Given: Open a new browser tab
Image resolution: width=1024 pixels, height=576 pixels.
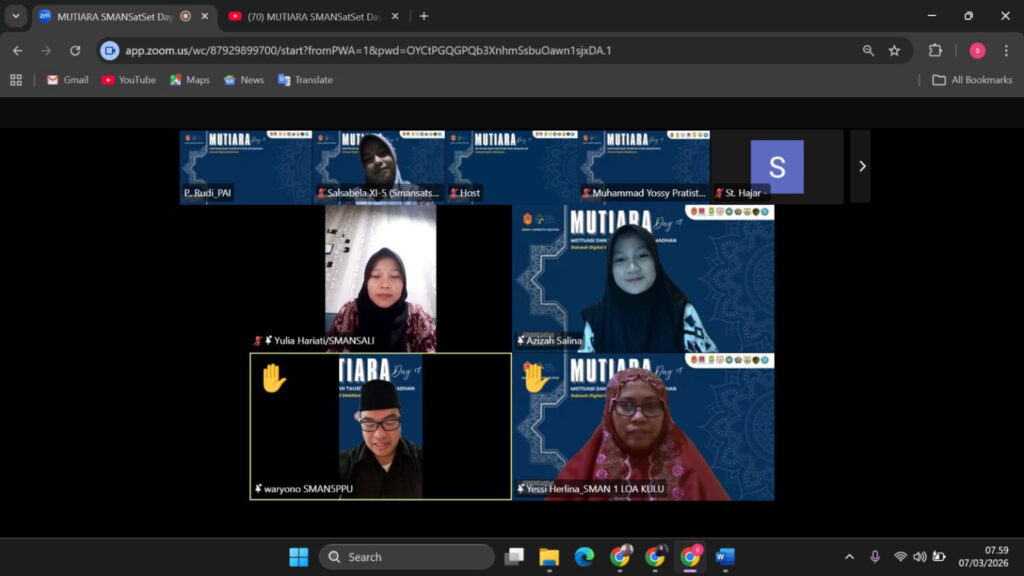Looking at the screenshot, I should pyautogui.click(x=424, y=16).
